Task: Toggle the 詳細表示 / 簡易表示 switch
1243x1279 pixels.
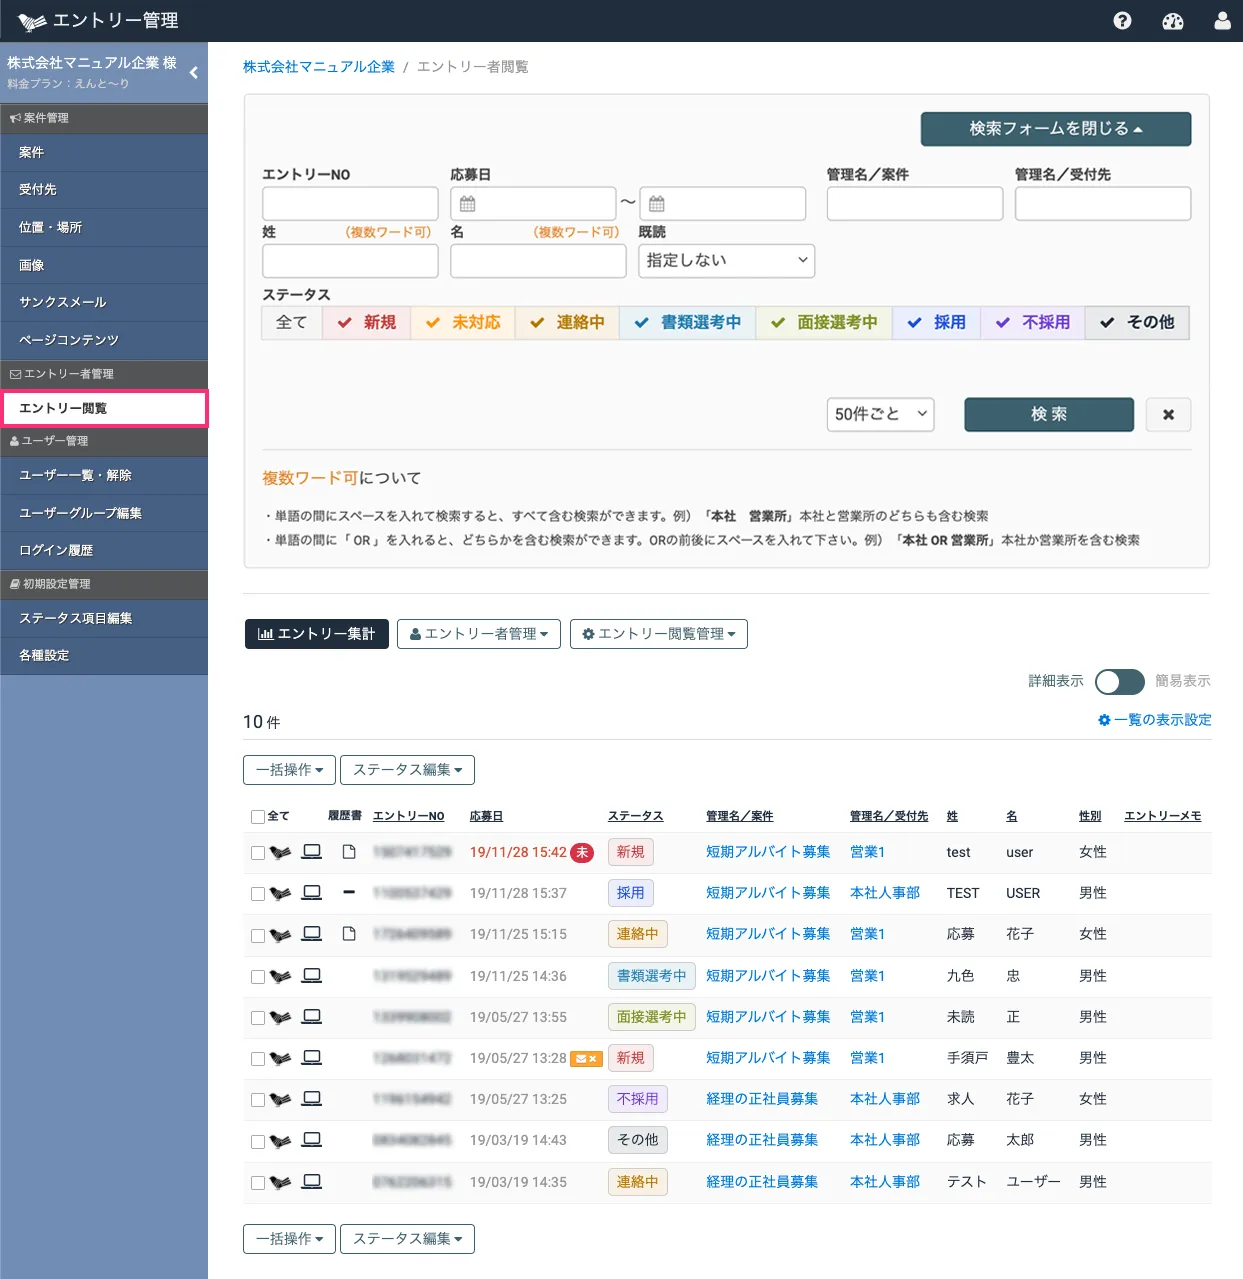Action: [x=1119, y=681]
